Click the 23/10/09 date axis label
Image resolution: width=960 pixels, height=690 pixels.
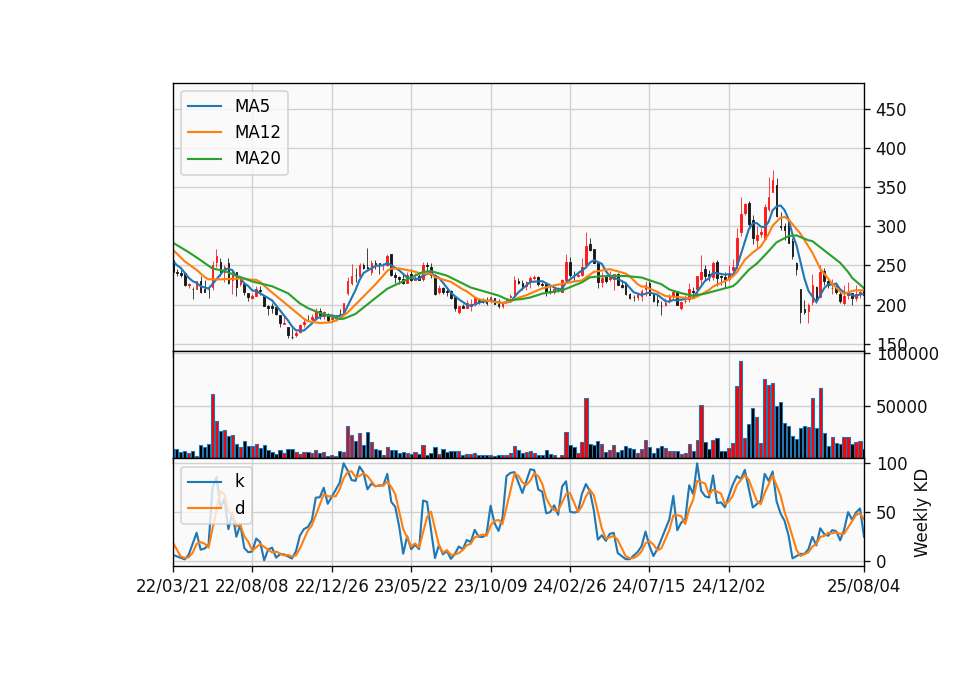pyautogui.click(x=490, y=586)
